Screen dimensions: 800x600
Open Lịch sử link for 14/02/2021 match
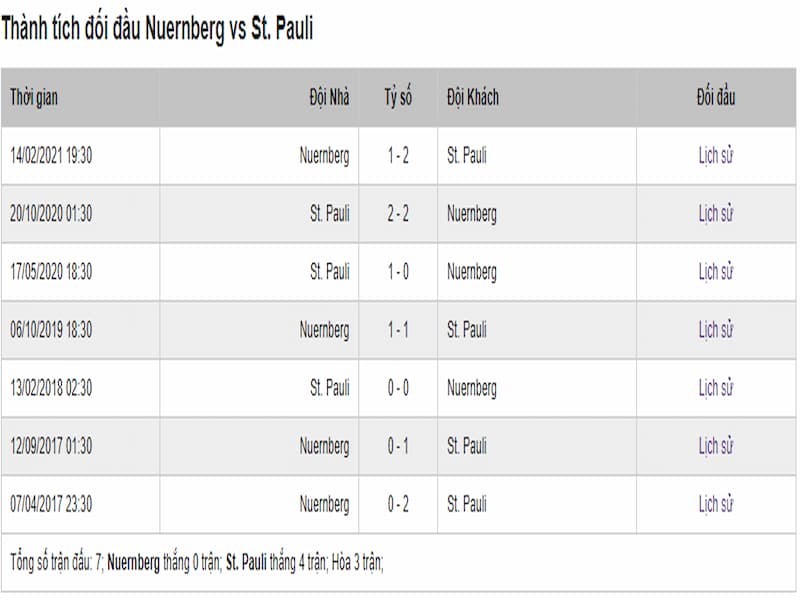[x=716, y=156]
